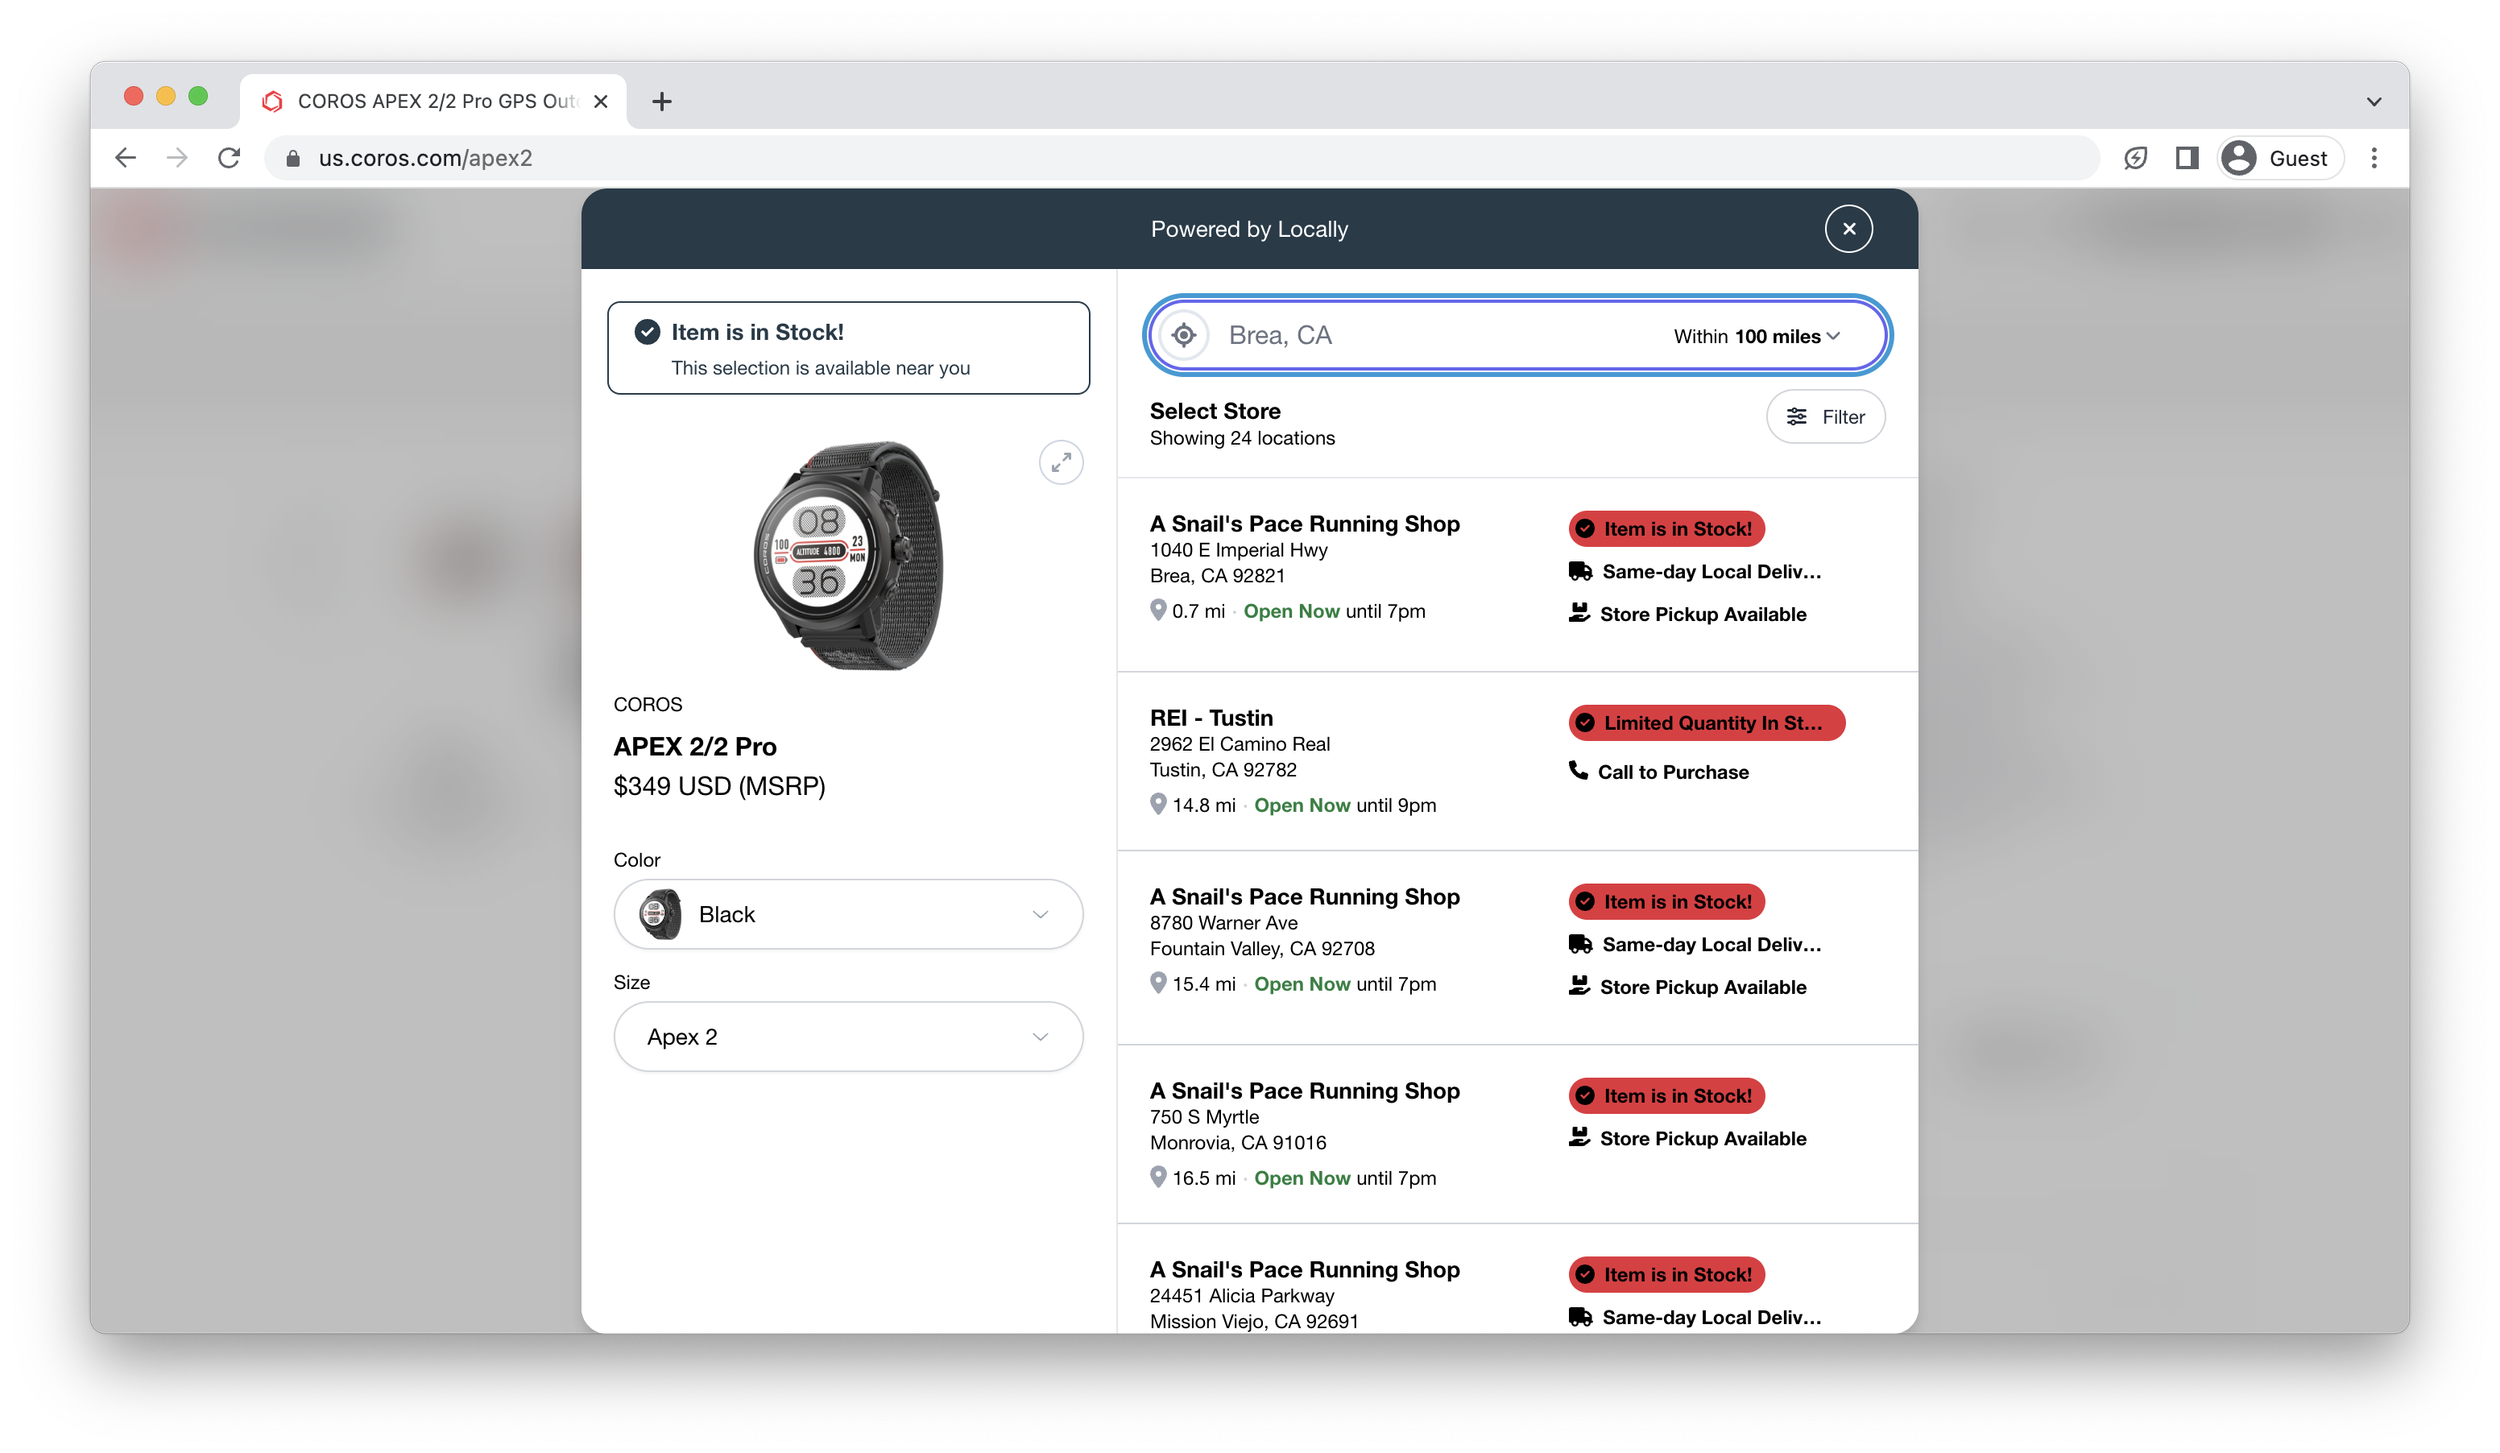Click the phone icon beside Call to Purchase
This screenshot has width=2500, height=1453.
point(1578,771)
